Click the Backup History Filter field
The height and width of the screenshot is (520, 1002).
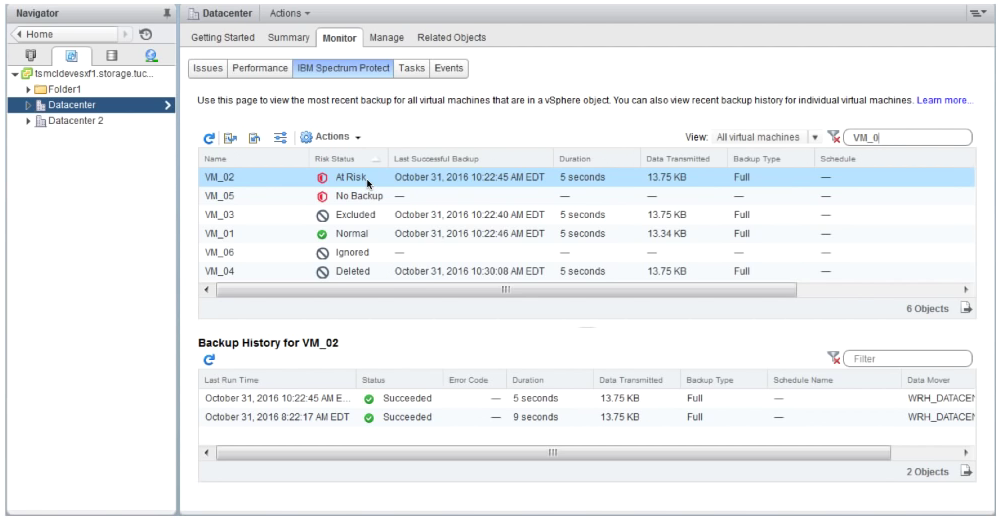[907, 359]
